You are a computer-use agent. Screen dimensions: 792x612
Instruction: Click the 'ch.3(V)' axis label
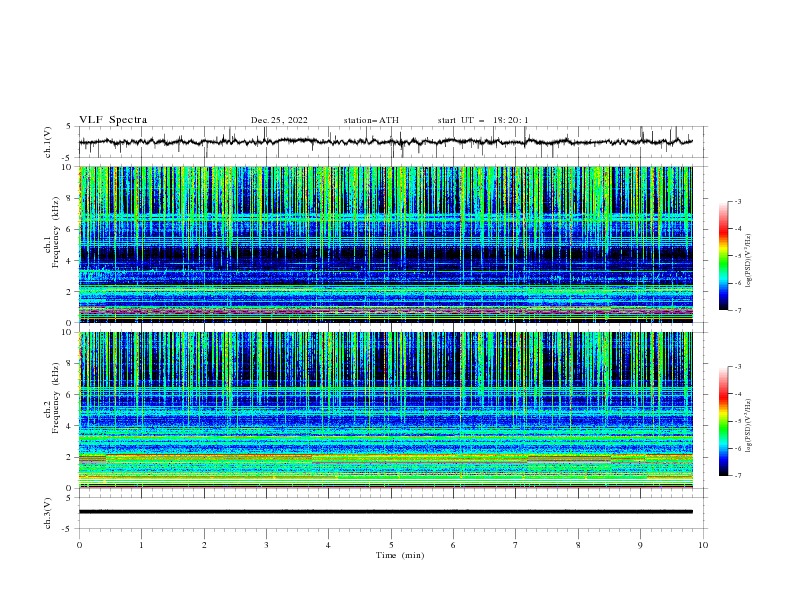coord(48,514)
